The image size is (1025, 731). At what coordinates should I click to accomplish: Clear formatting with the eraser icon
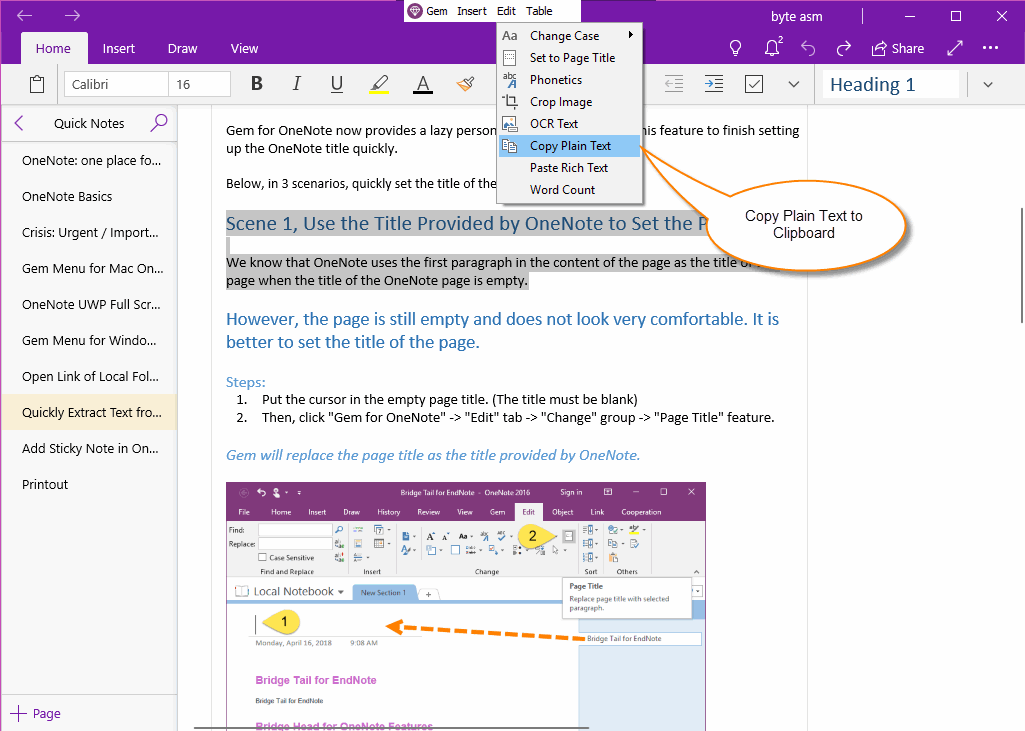click(465, 84)
